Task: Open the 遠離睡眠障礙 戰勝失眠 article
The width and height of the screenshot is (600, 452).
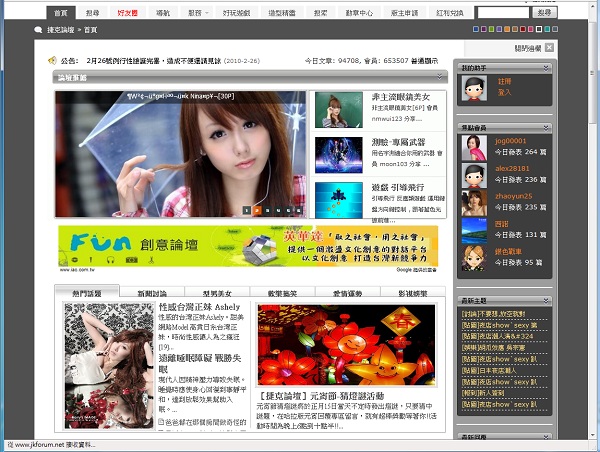Action: pos(200,364)
